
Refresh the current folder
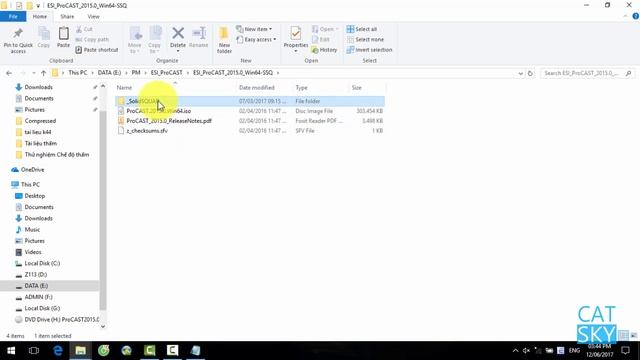tap(530, 73)
